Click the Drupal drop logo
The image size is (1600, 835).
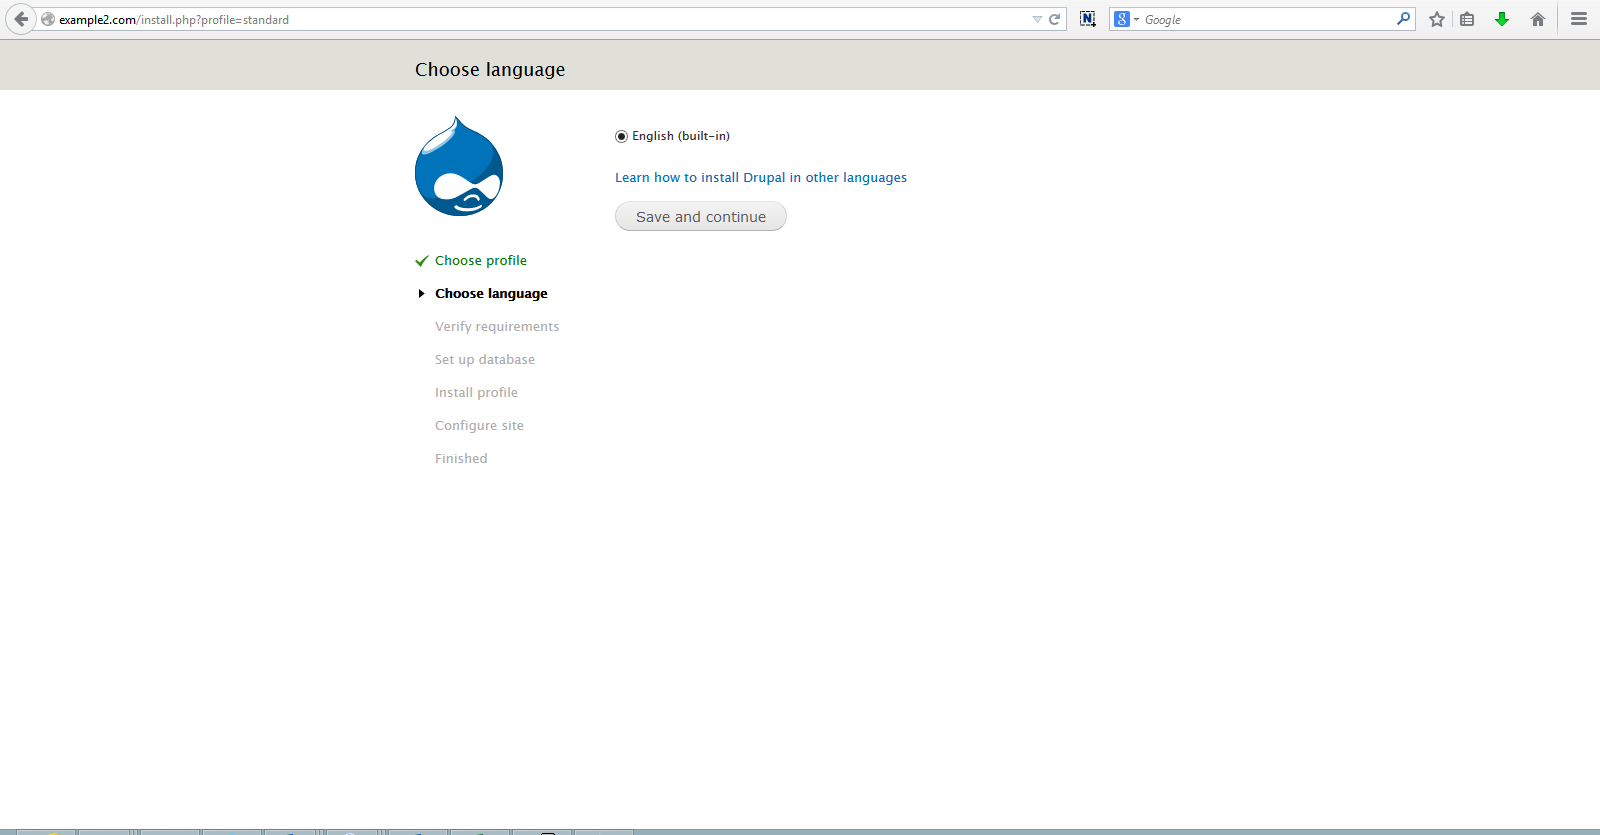pyautogui.click(x=459, y=166)
